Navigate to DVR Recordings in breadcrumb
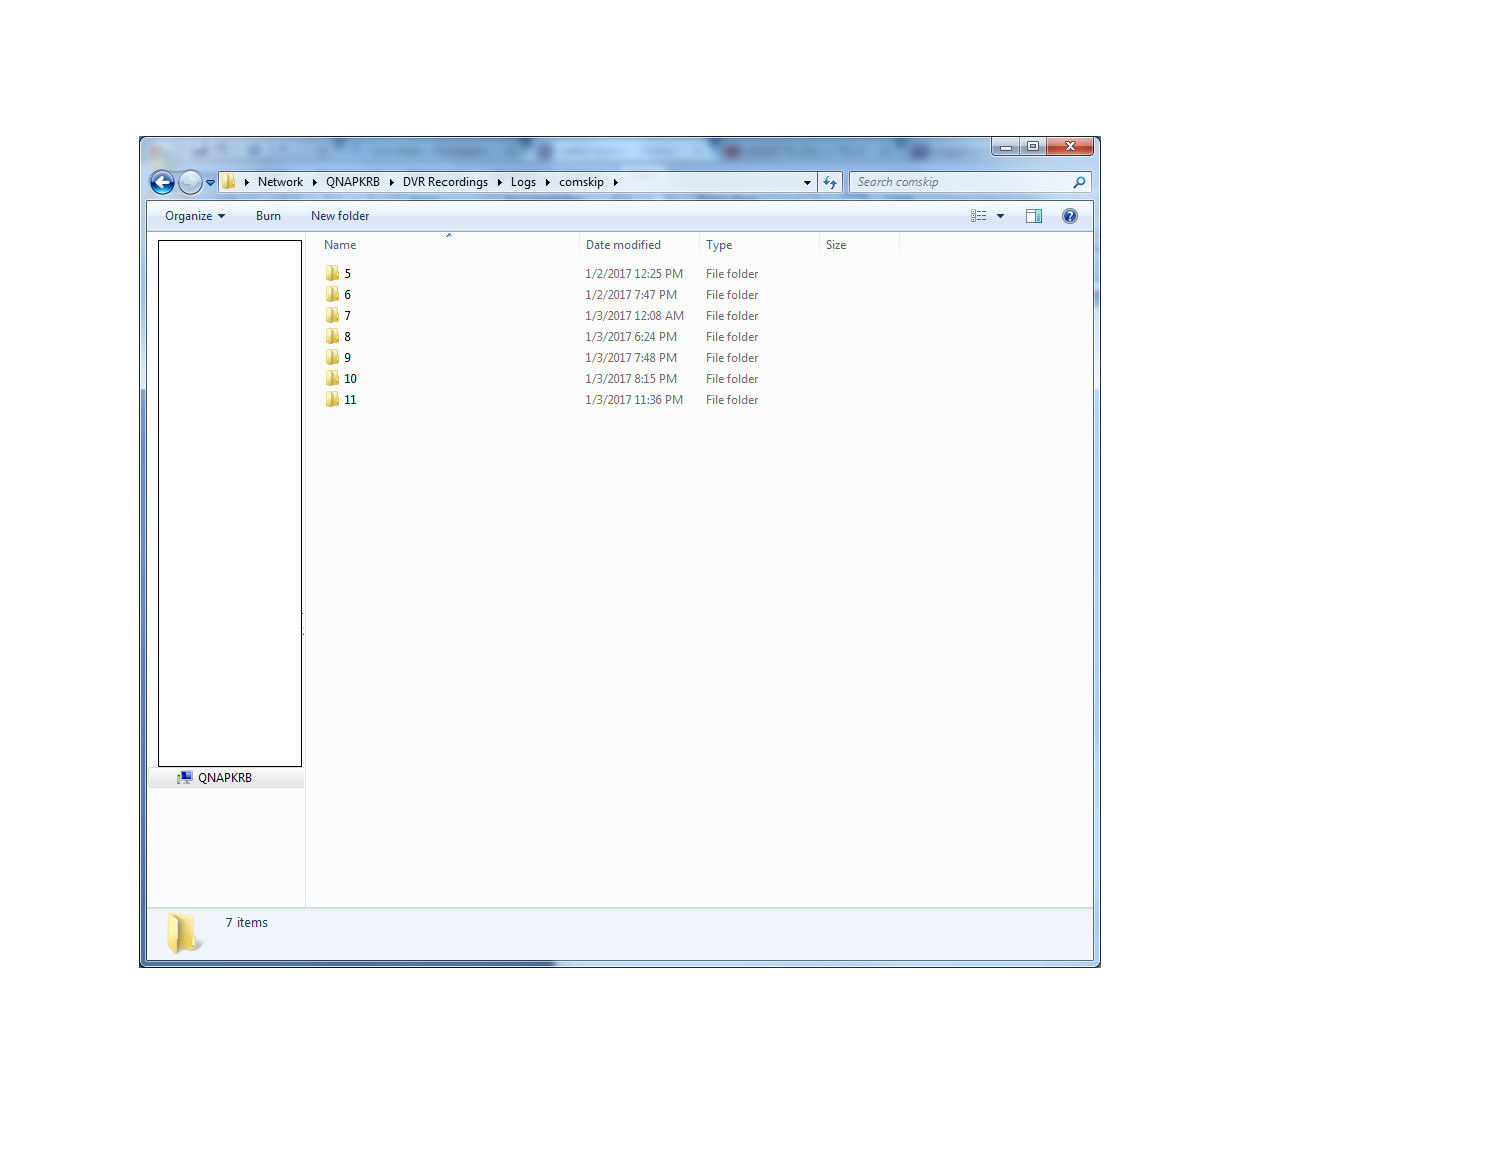The image size is (1496, 1156). (445, 182)
